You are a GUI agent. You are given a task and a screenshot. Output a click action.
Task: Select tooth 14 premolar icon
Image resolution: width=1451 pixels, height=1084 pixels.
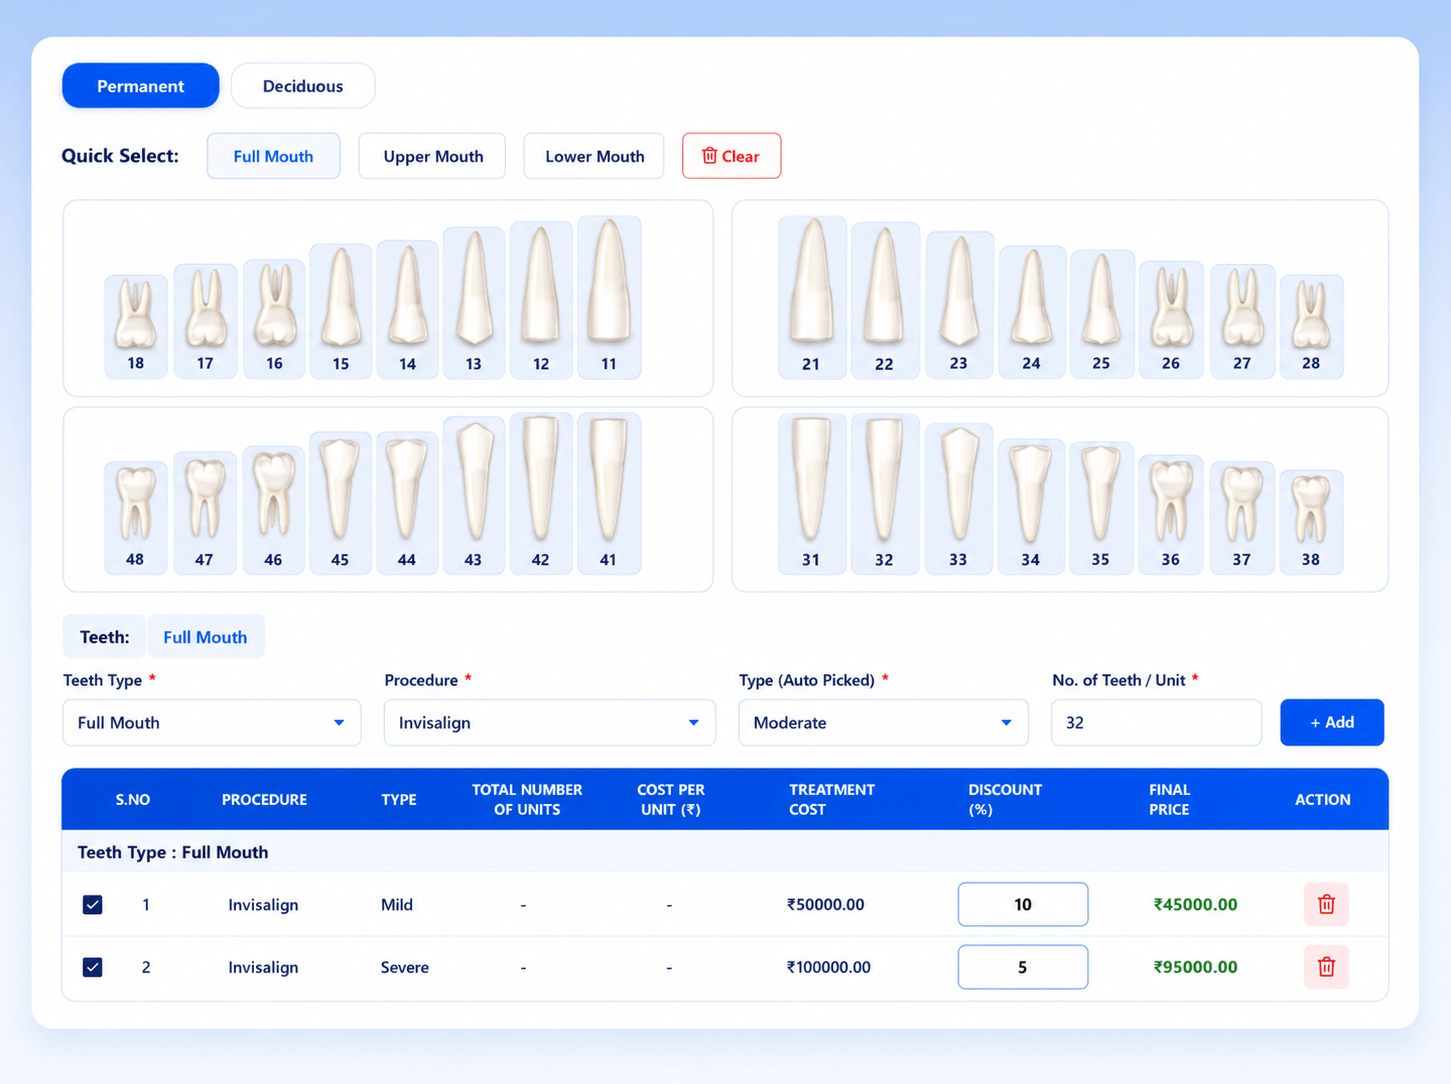coord(407,309)
